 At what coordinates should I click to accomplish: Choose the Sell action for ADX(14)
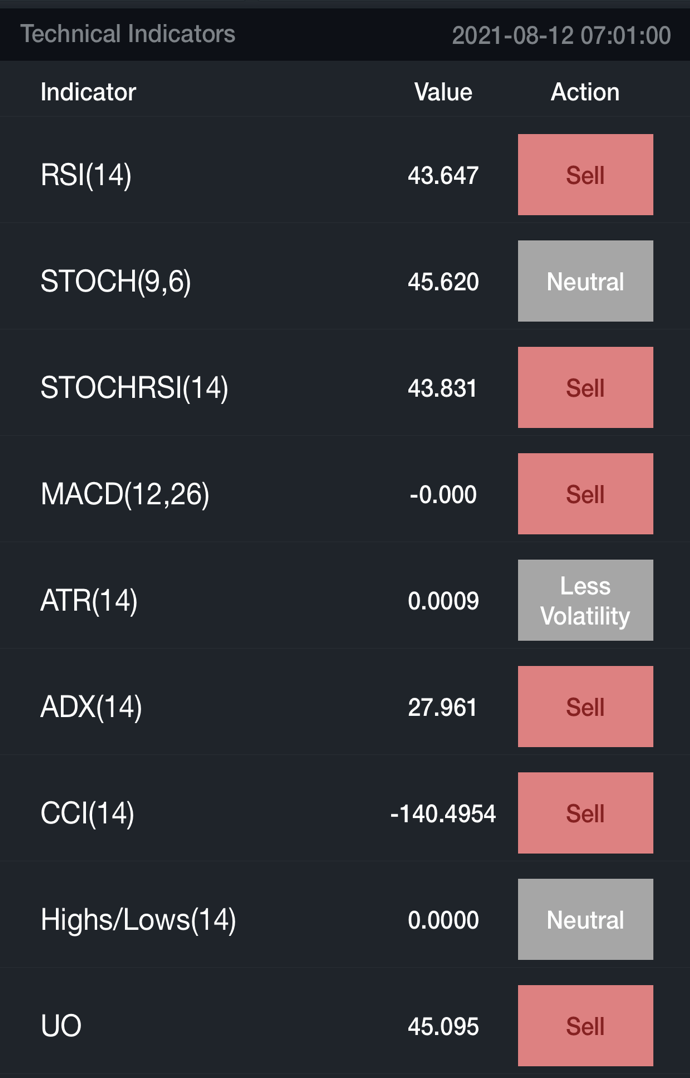[x=585, y=707]
